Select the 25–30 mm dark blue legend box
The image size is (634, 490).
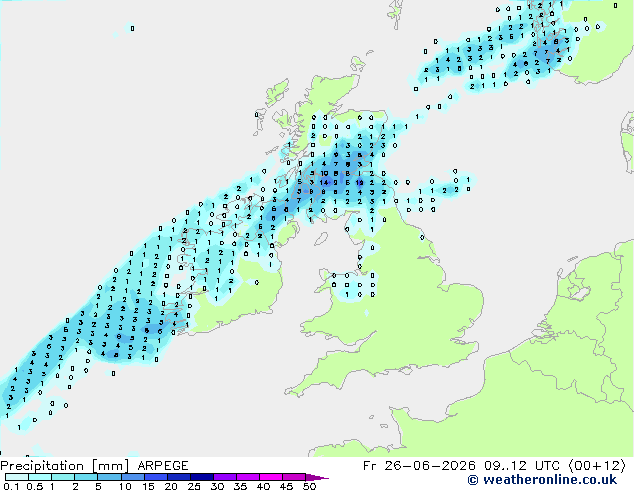(201, 477)
